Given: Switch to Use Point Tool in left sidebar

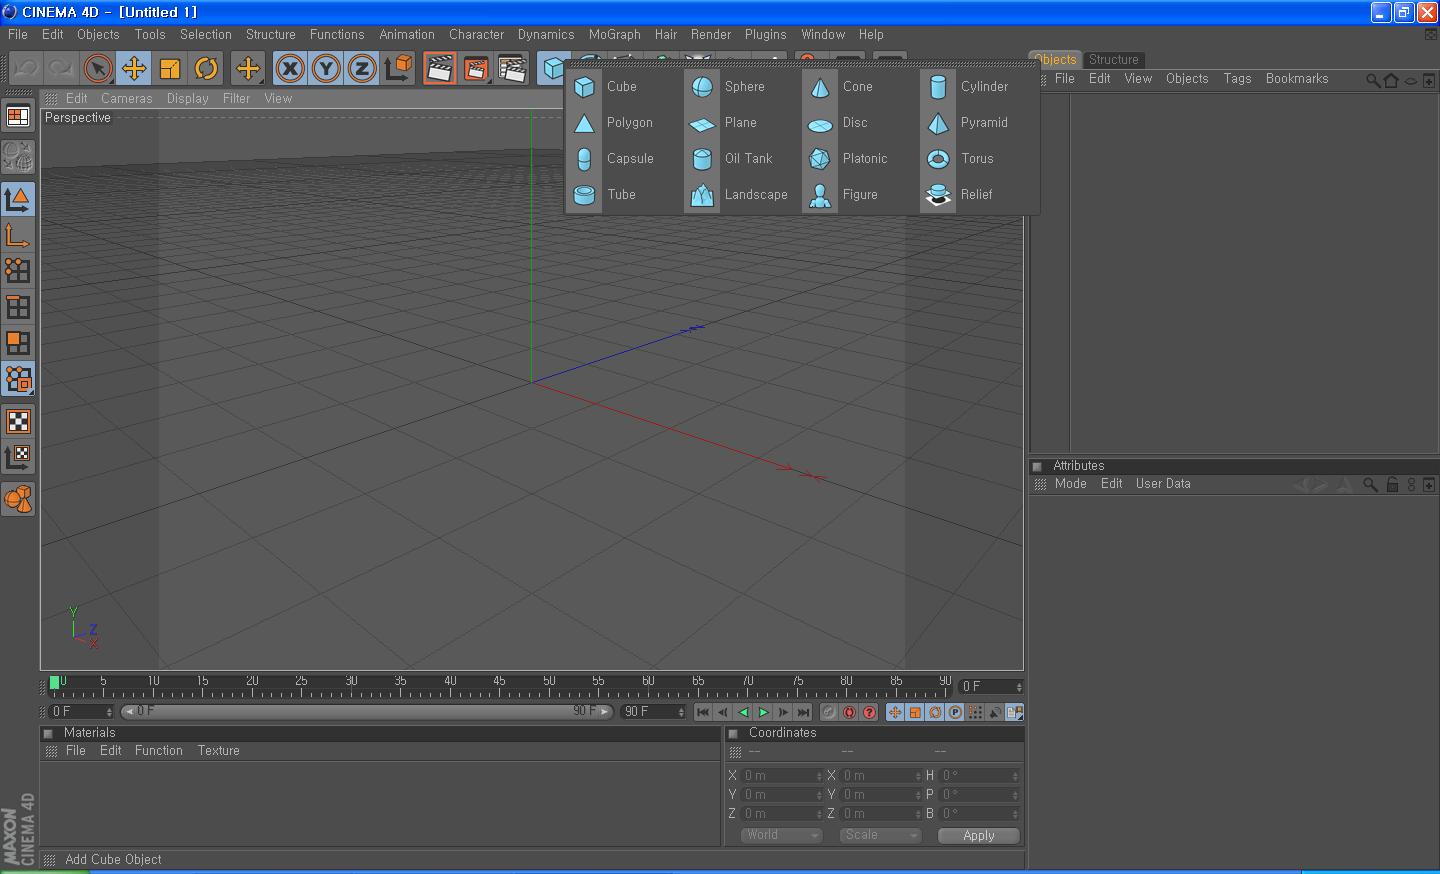Looking at the screenshot, I should point(18,270).
